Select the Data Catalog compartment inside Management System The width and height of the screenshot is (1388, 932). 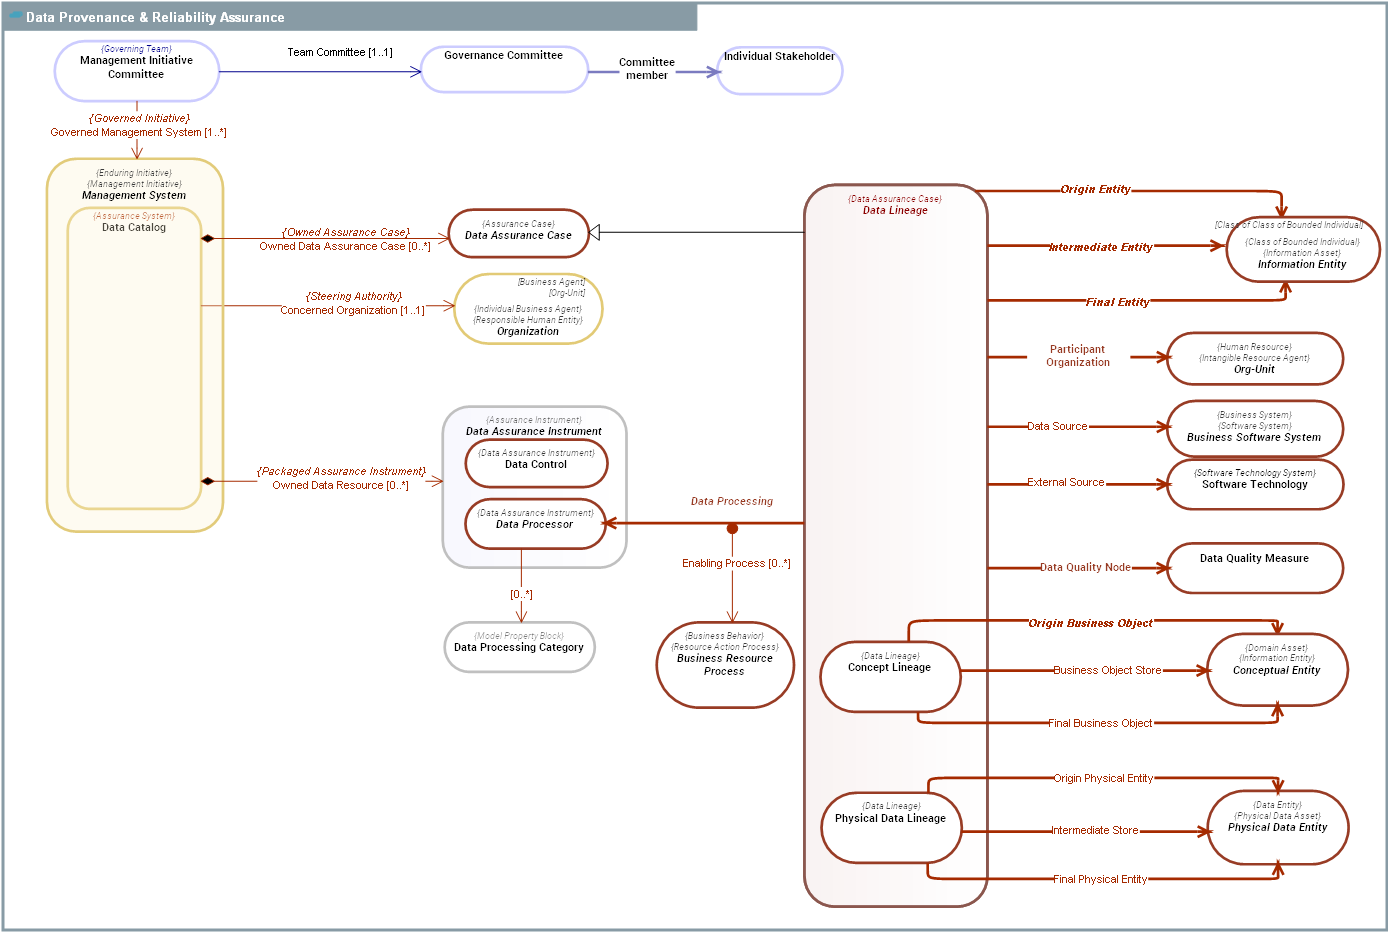[x=133, y=227]
